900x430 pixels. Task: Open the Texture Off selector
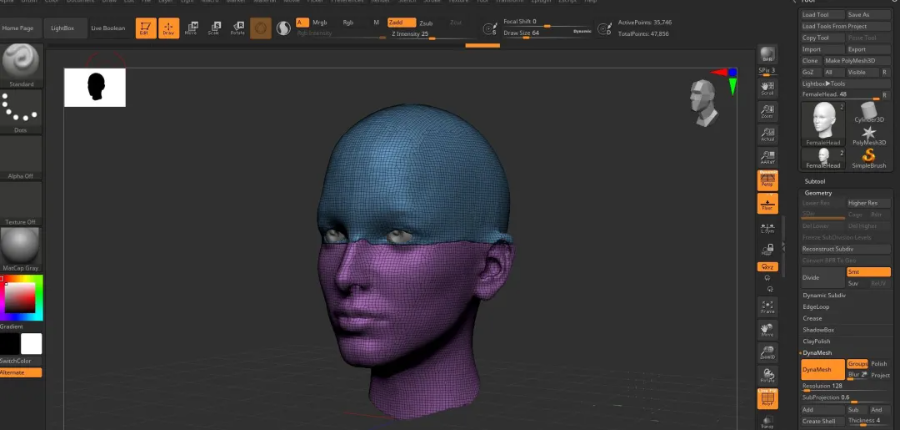(x=21, y=203)
